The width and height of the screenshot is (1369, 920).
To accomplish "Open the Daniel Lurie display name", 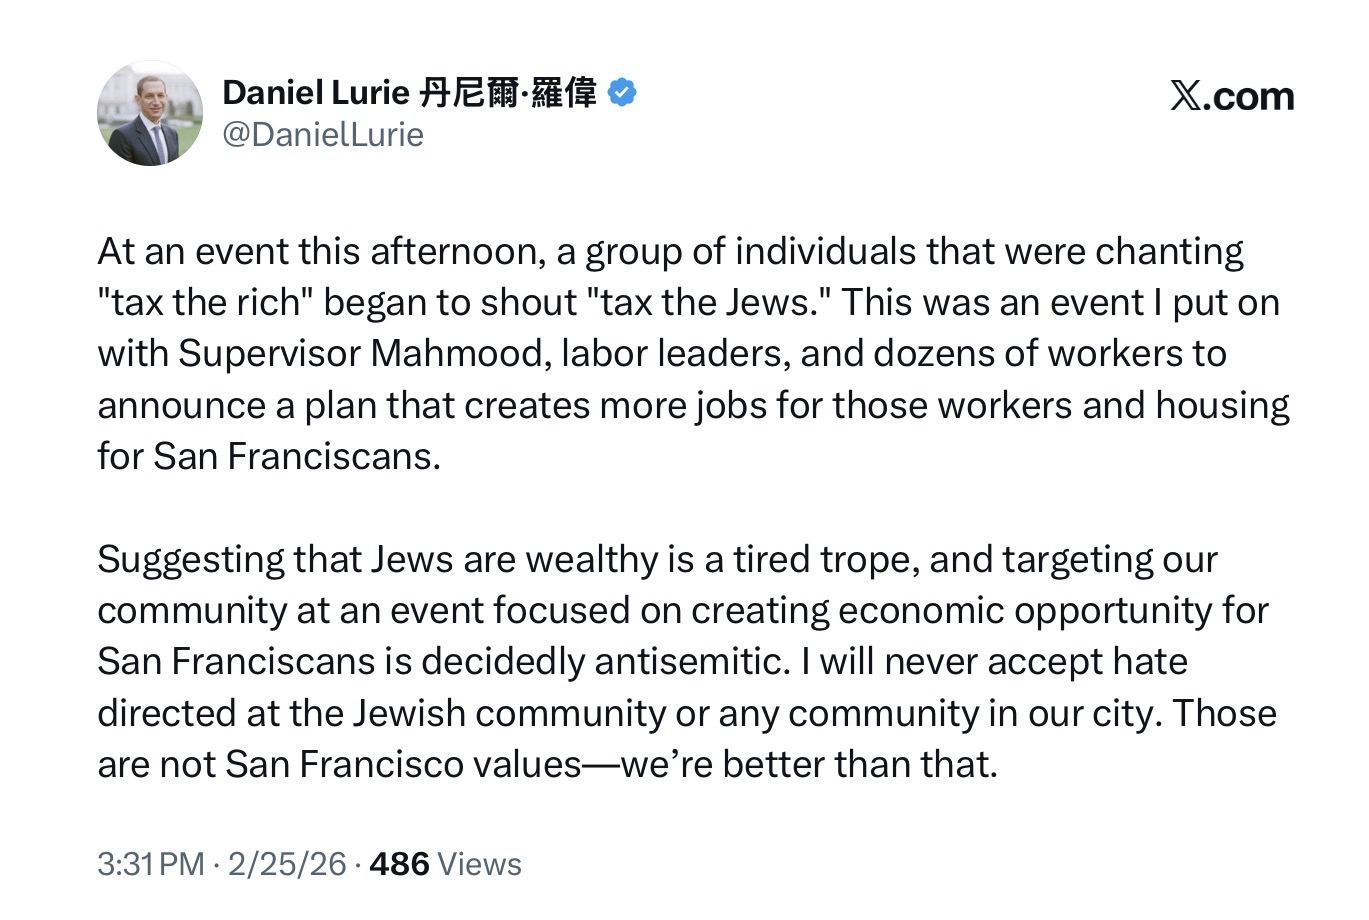I will [x=316, y=93].
